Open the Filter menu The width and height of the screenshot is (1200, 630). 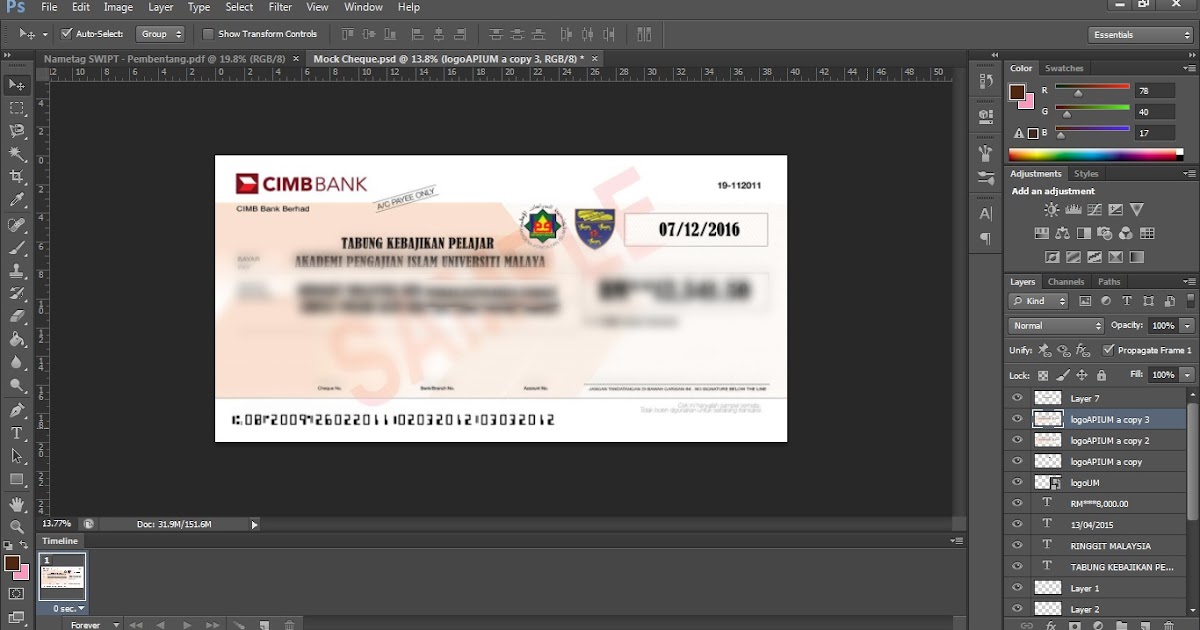click(x=280, y=7)
